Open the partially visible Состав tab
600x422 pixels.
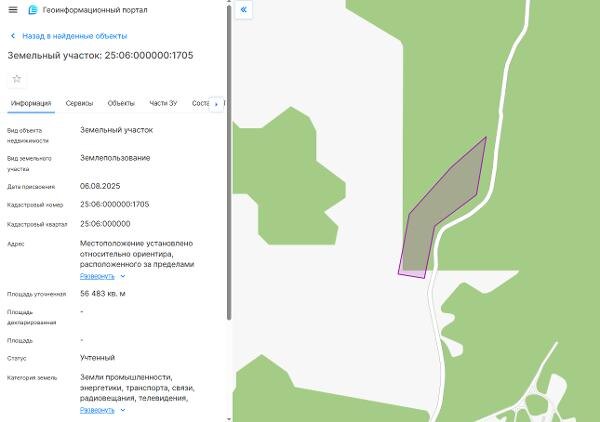click(200, 103)
